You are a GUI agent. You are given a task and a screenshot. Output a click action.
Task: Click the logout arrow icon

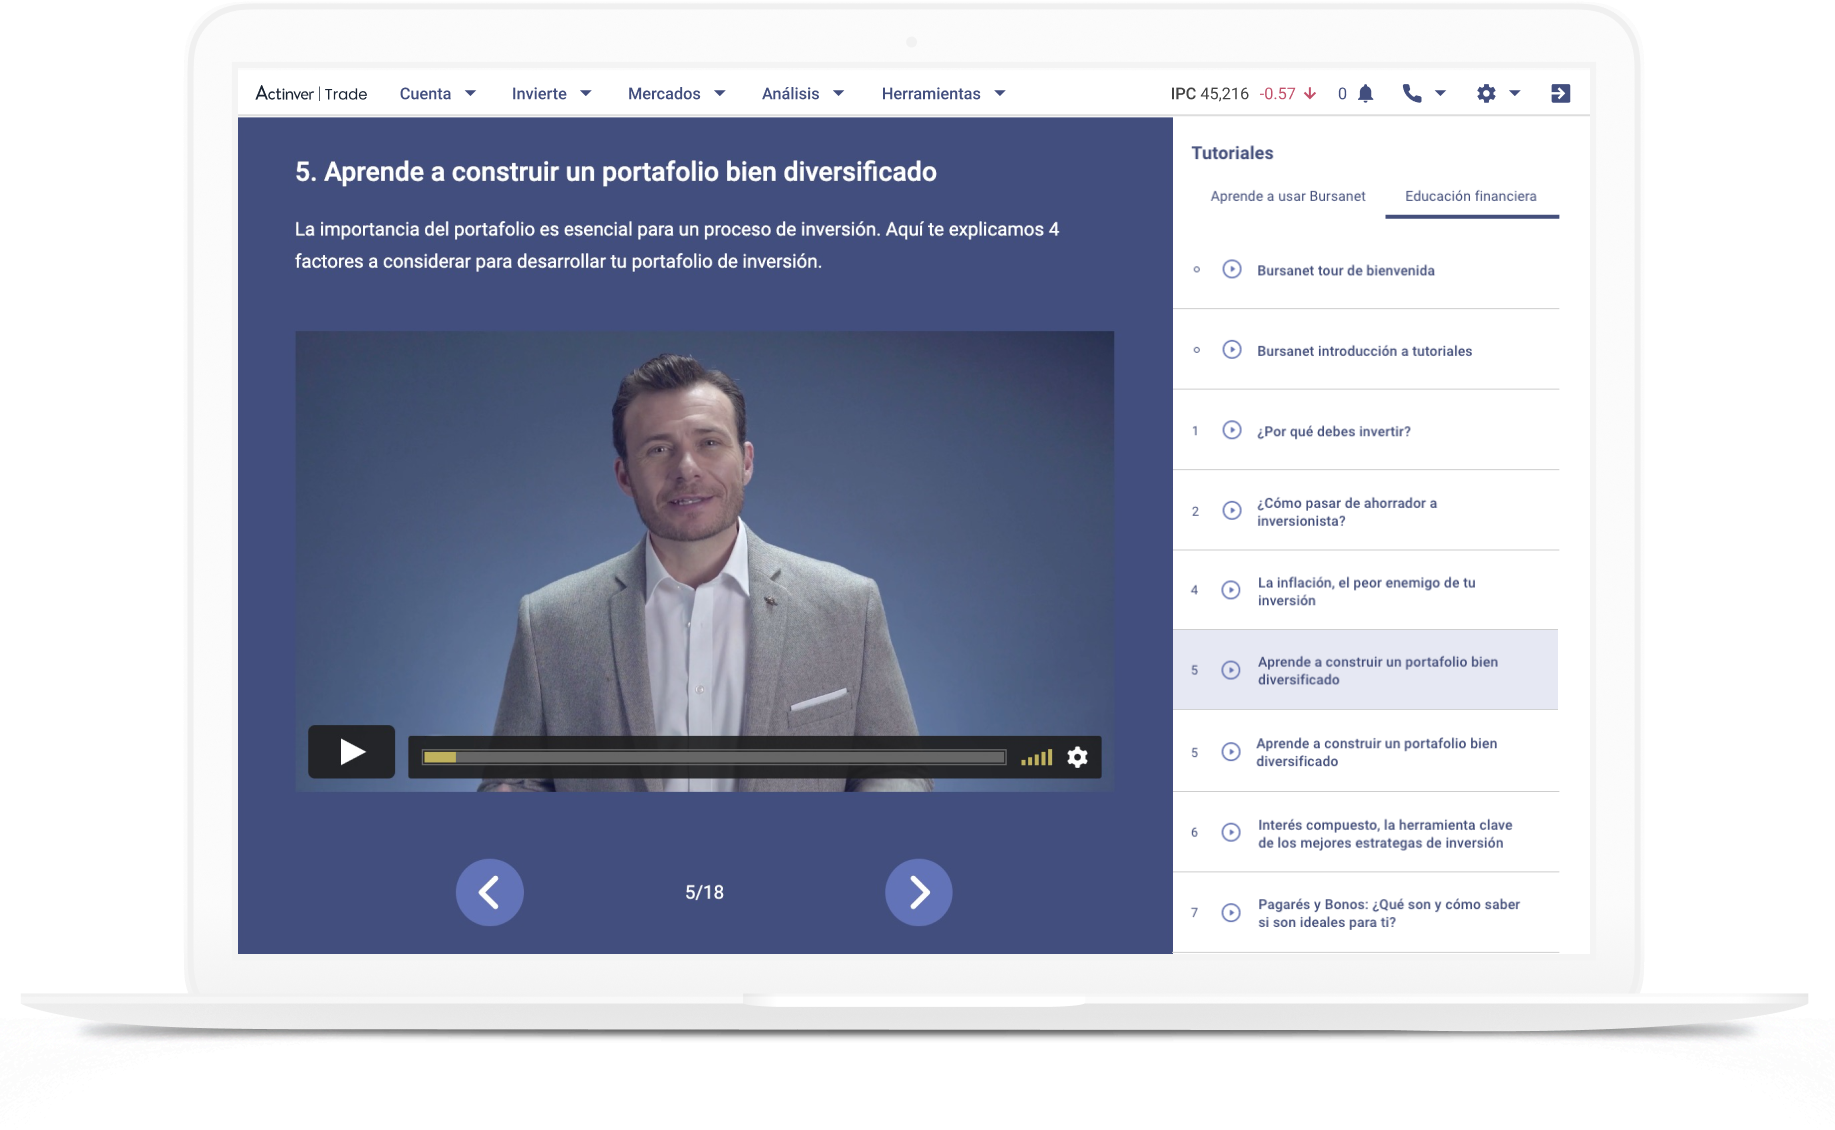pos(1560,93)
